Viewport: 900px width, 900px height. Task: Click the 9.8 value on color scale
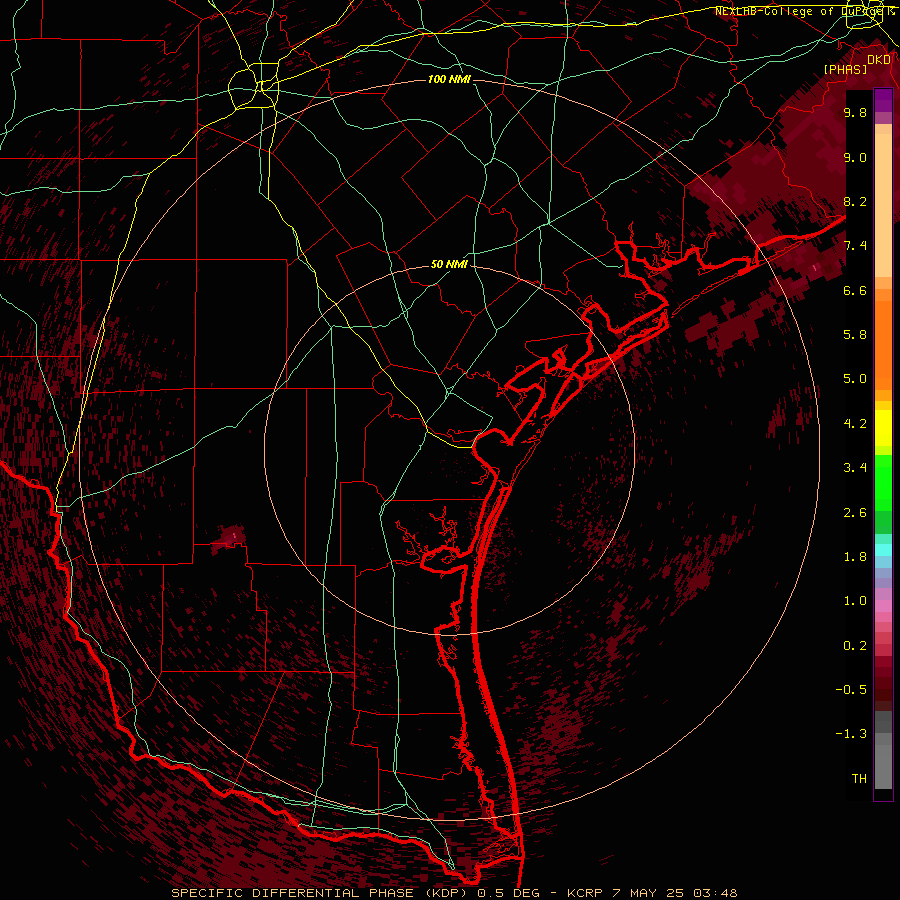click(x=855, y=112)
